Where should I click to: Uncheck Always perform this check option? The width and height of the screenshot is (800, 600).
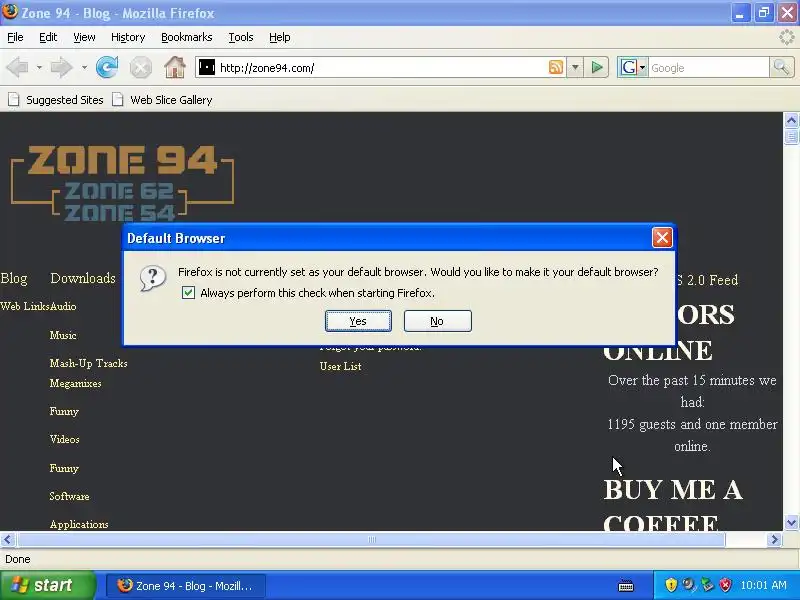pyautogui.click(x=188, y=293)
